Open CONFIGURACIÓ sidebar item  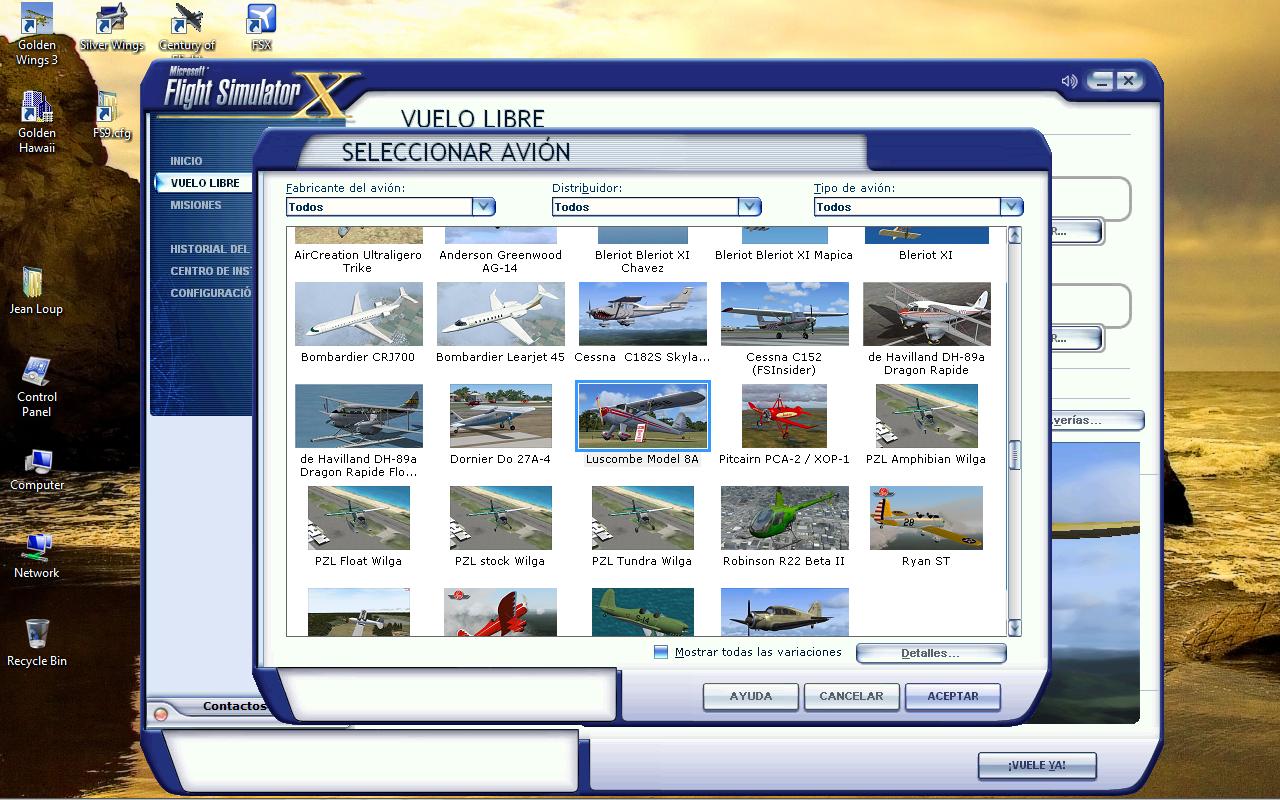coord(210,293)
